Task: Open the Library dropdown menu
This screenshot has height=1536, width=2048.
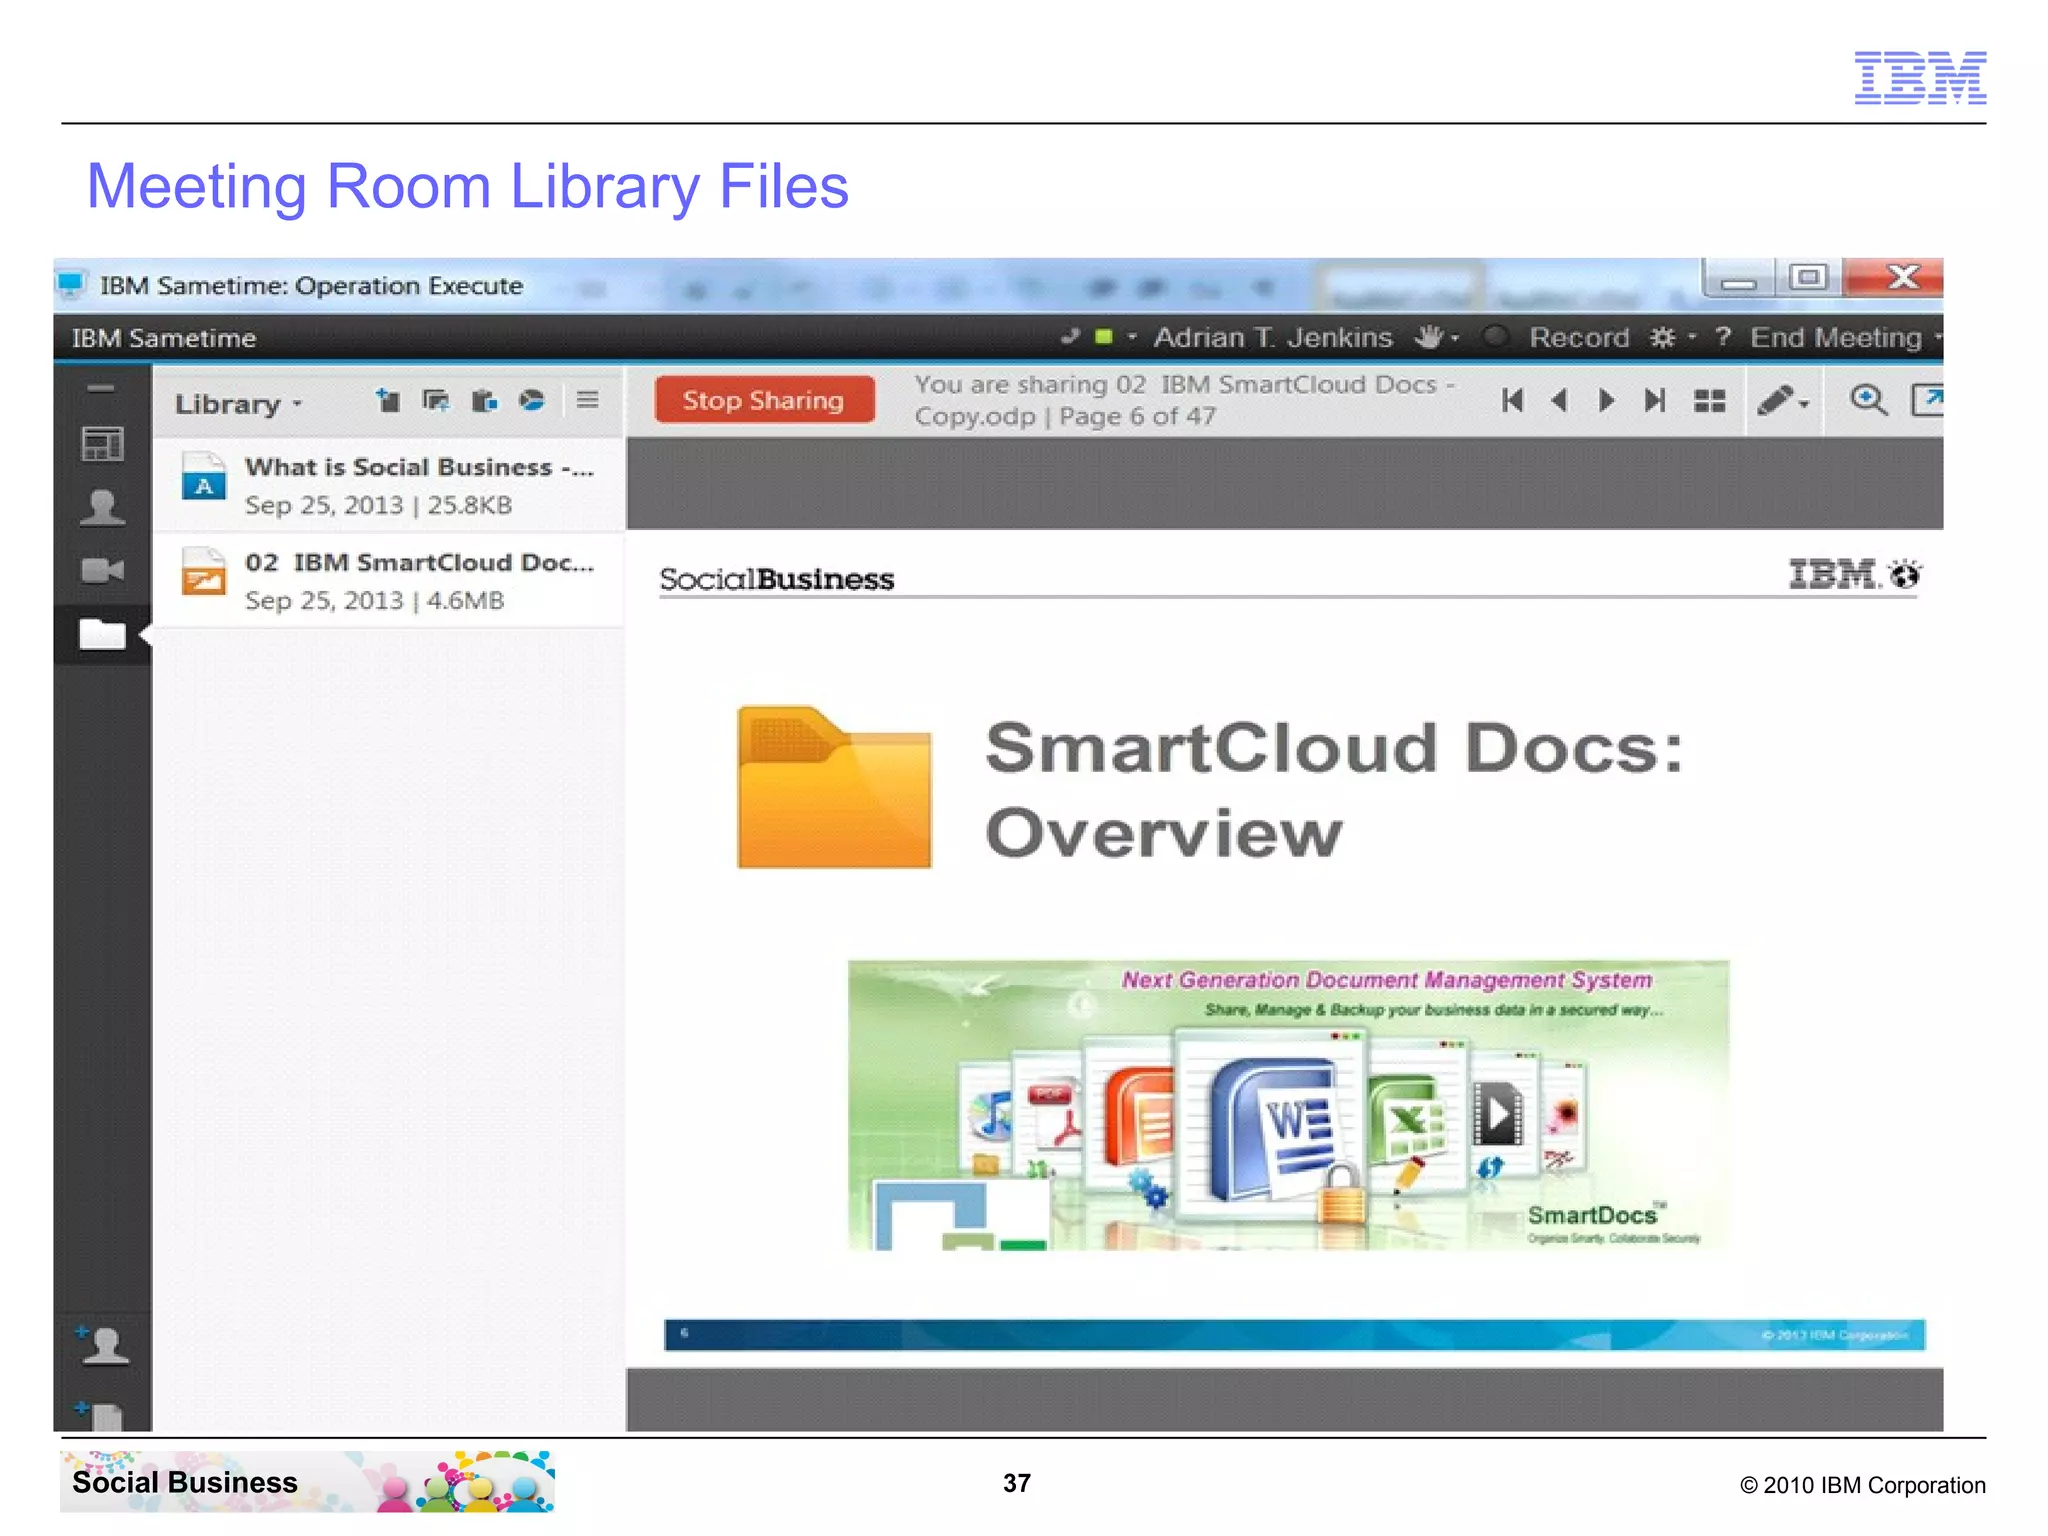Action: coord(238,404)
